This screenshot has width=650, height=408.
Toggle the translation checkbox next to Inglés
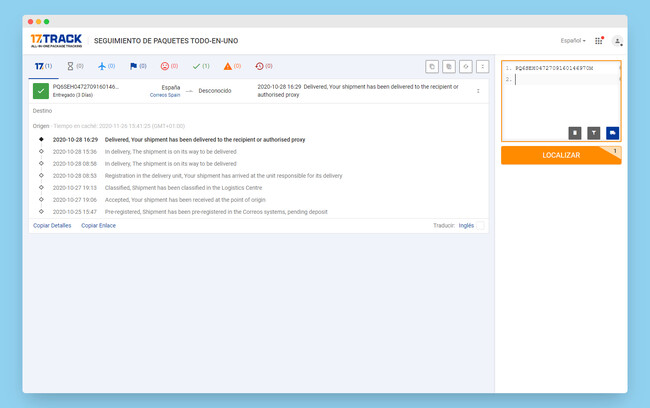click(x=481, y=226)
